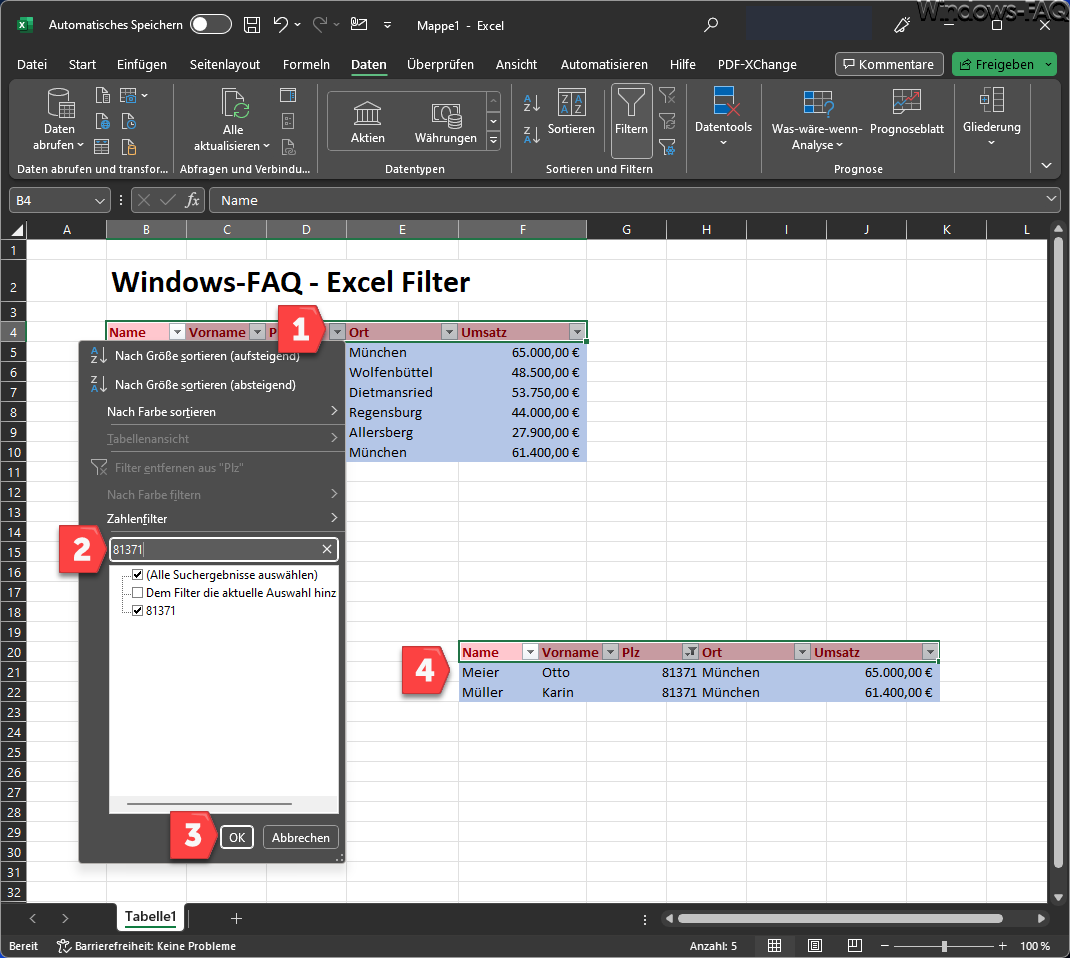This screenshot has height=958, width=1070.
Task: Confirm the filter with OK
Action: 237,837
